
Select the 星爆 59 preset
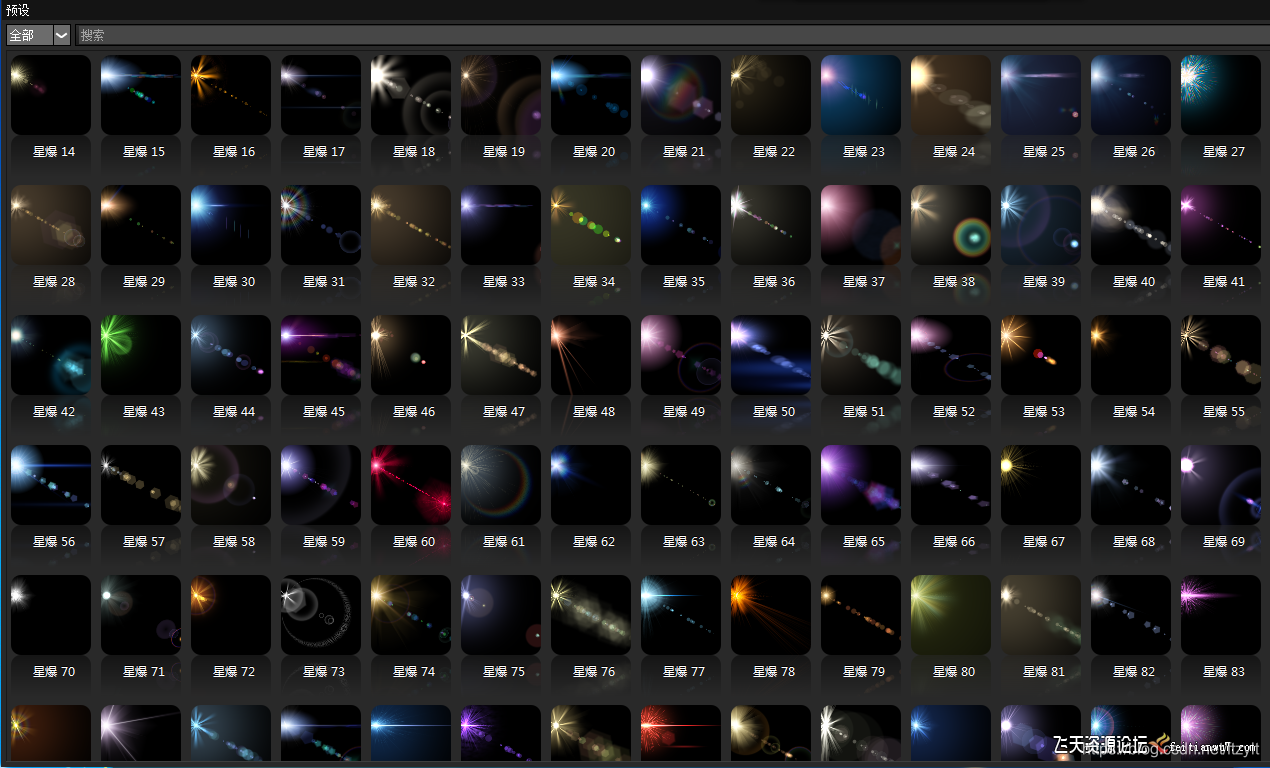(x=321, y=485)
